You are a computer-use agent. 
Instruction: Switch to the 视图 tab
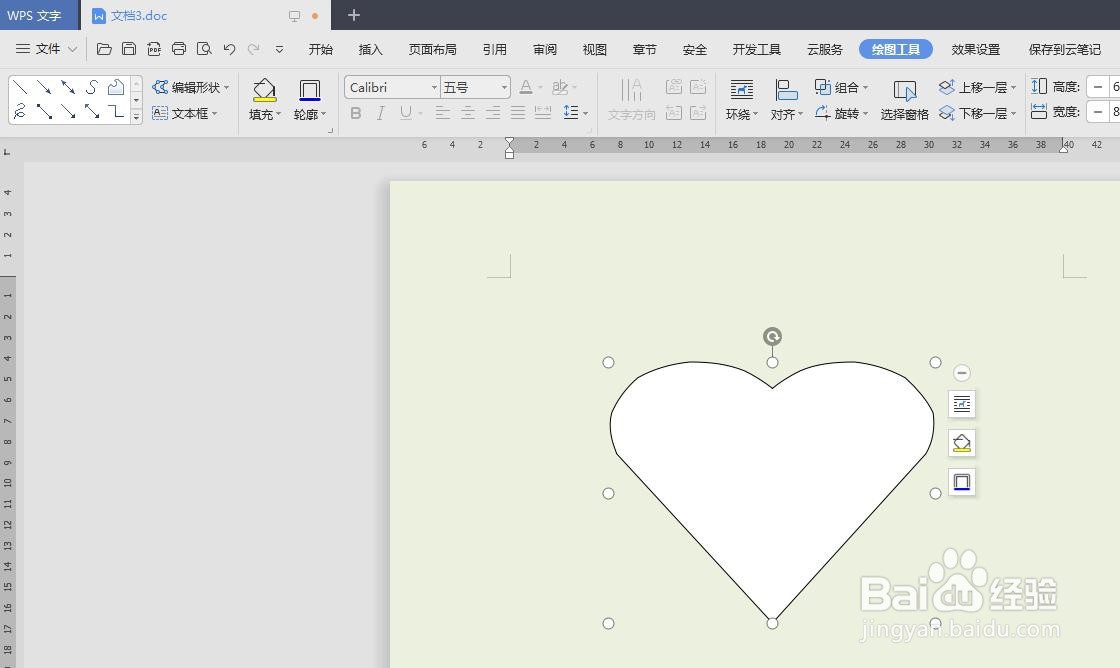(x=594, y=49)
